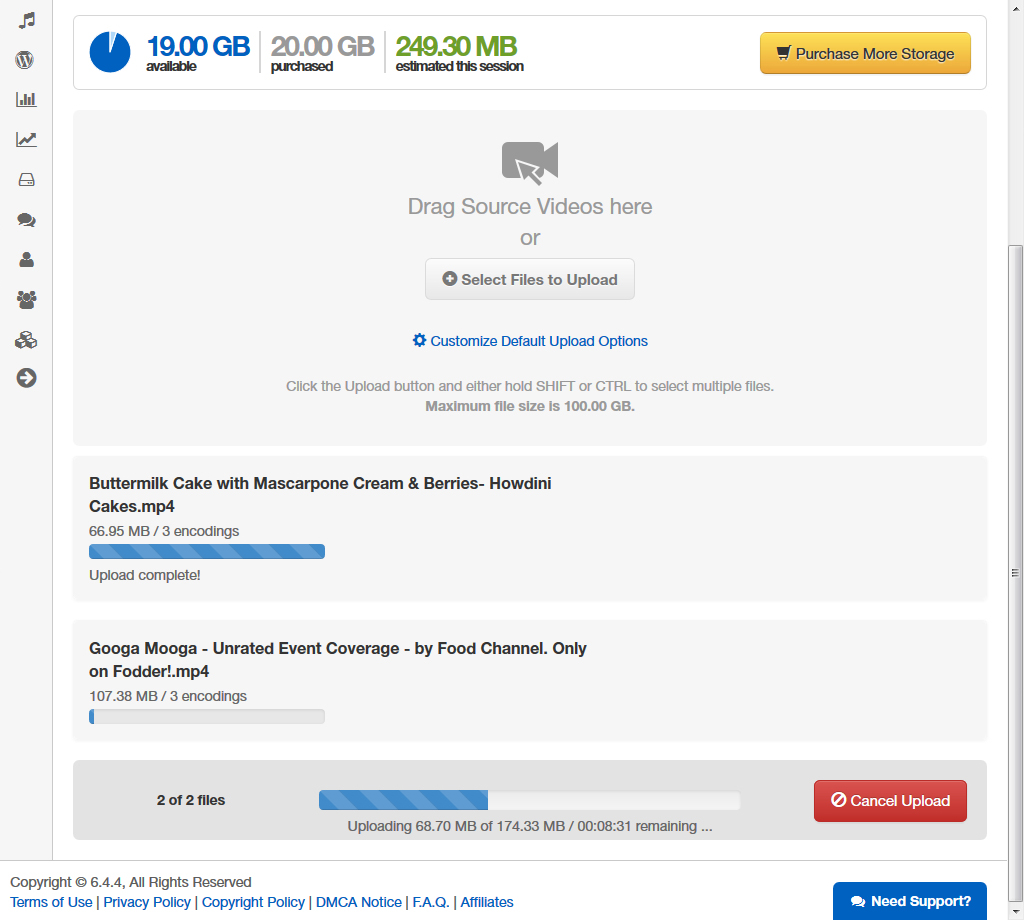Open the Need Support? chat button
Screen dimensions: 1024x920
point(909,901)
